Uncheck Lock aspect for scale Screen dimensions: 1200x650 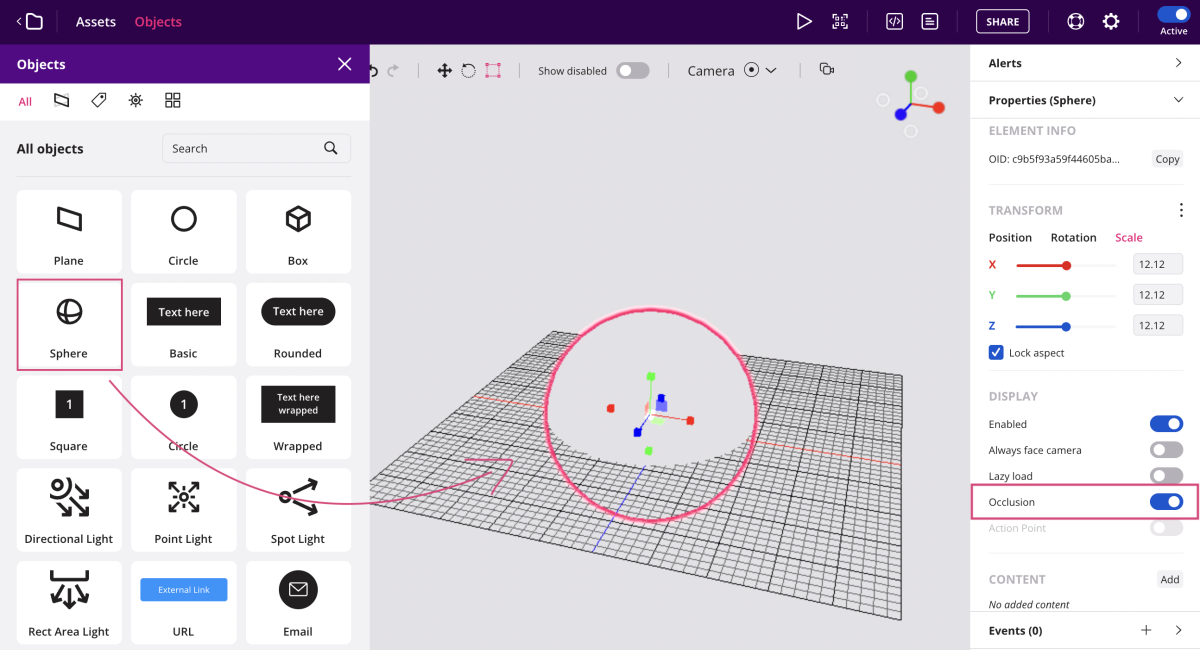click(x=996, y=352)
